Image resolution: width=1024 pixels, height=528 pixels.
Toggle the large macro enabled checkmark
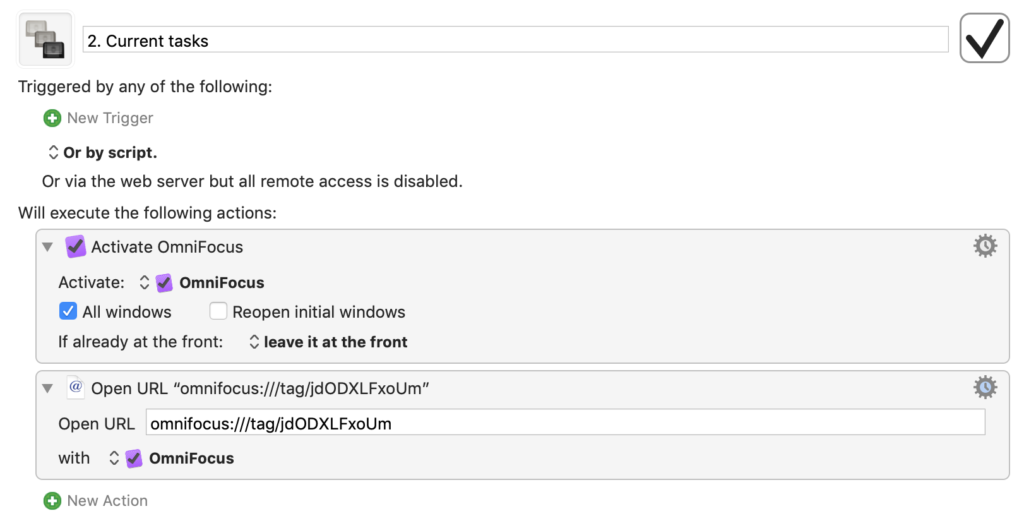tap(984, 39)
